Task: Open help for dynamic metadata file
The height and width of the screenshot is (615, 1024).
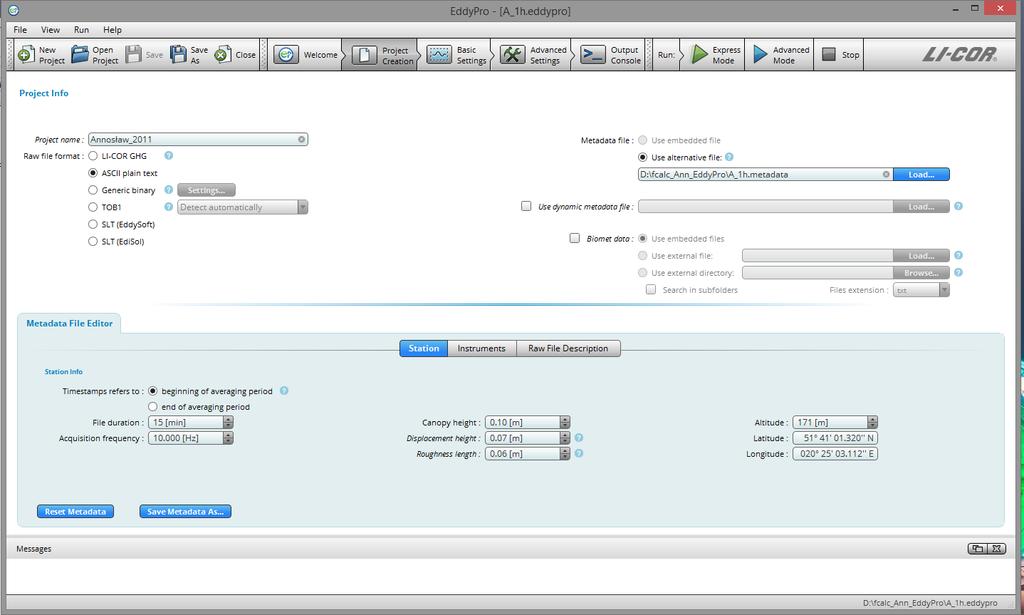Action: (x=958, y=206)
